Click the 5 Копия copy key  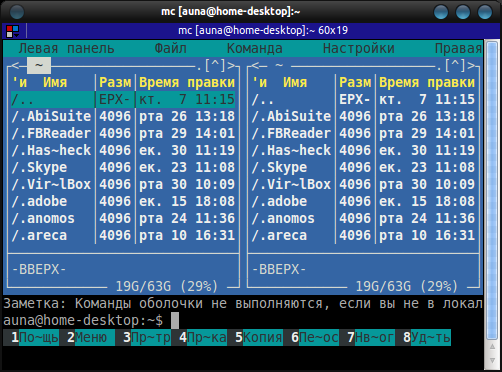pos(255,337)
